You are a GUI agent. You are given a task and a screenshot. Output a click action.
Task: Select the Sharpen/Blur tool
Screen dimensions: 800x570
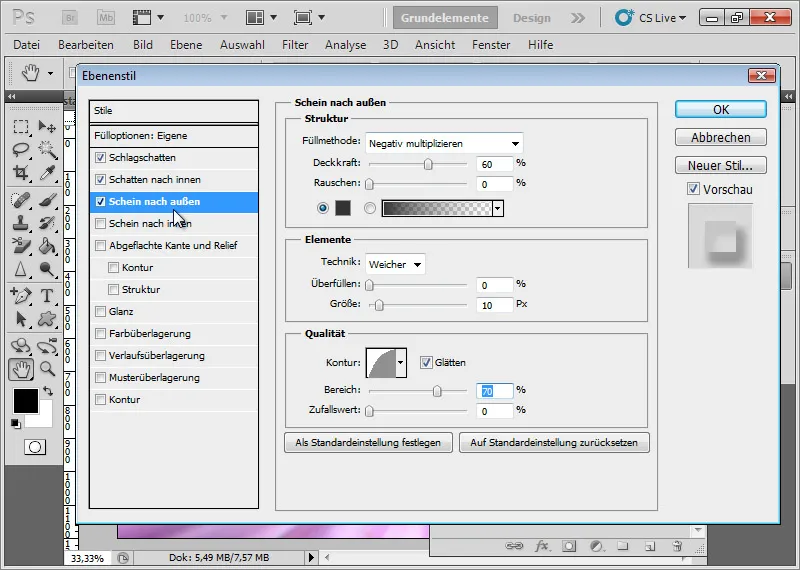(21, 269)
